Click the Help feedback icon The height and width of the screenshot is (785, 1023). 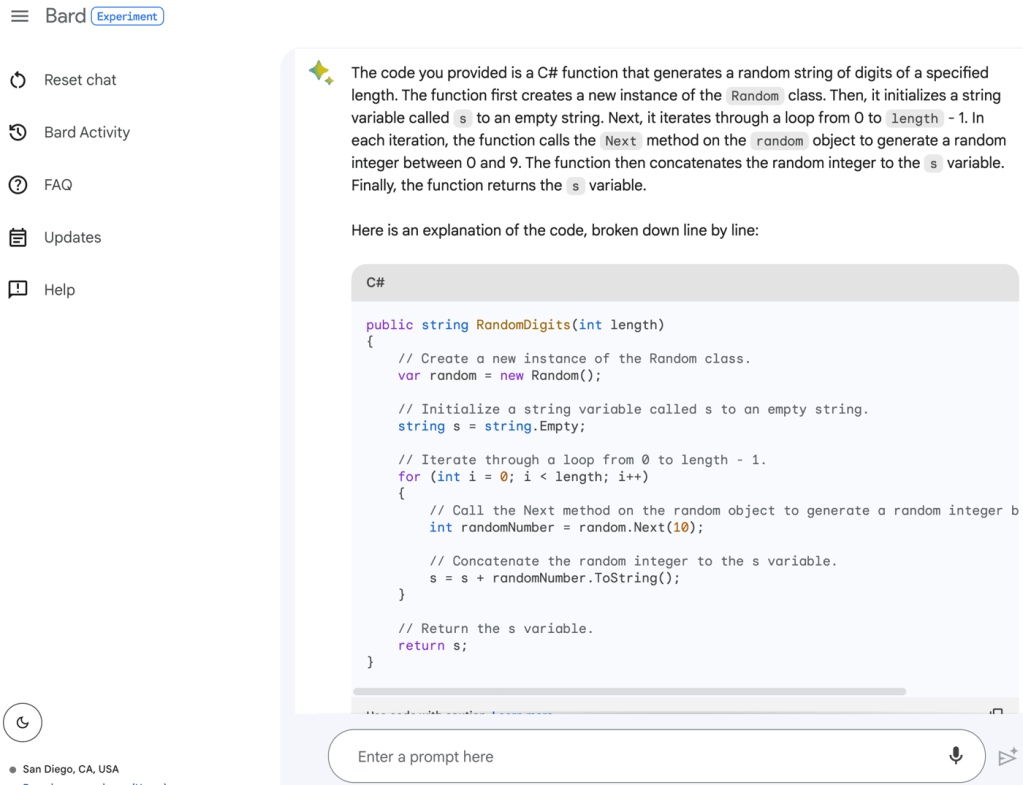18,290
